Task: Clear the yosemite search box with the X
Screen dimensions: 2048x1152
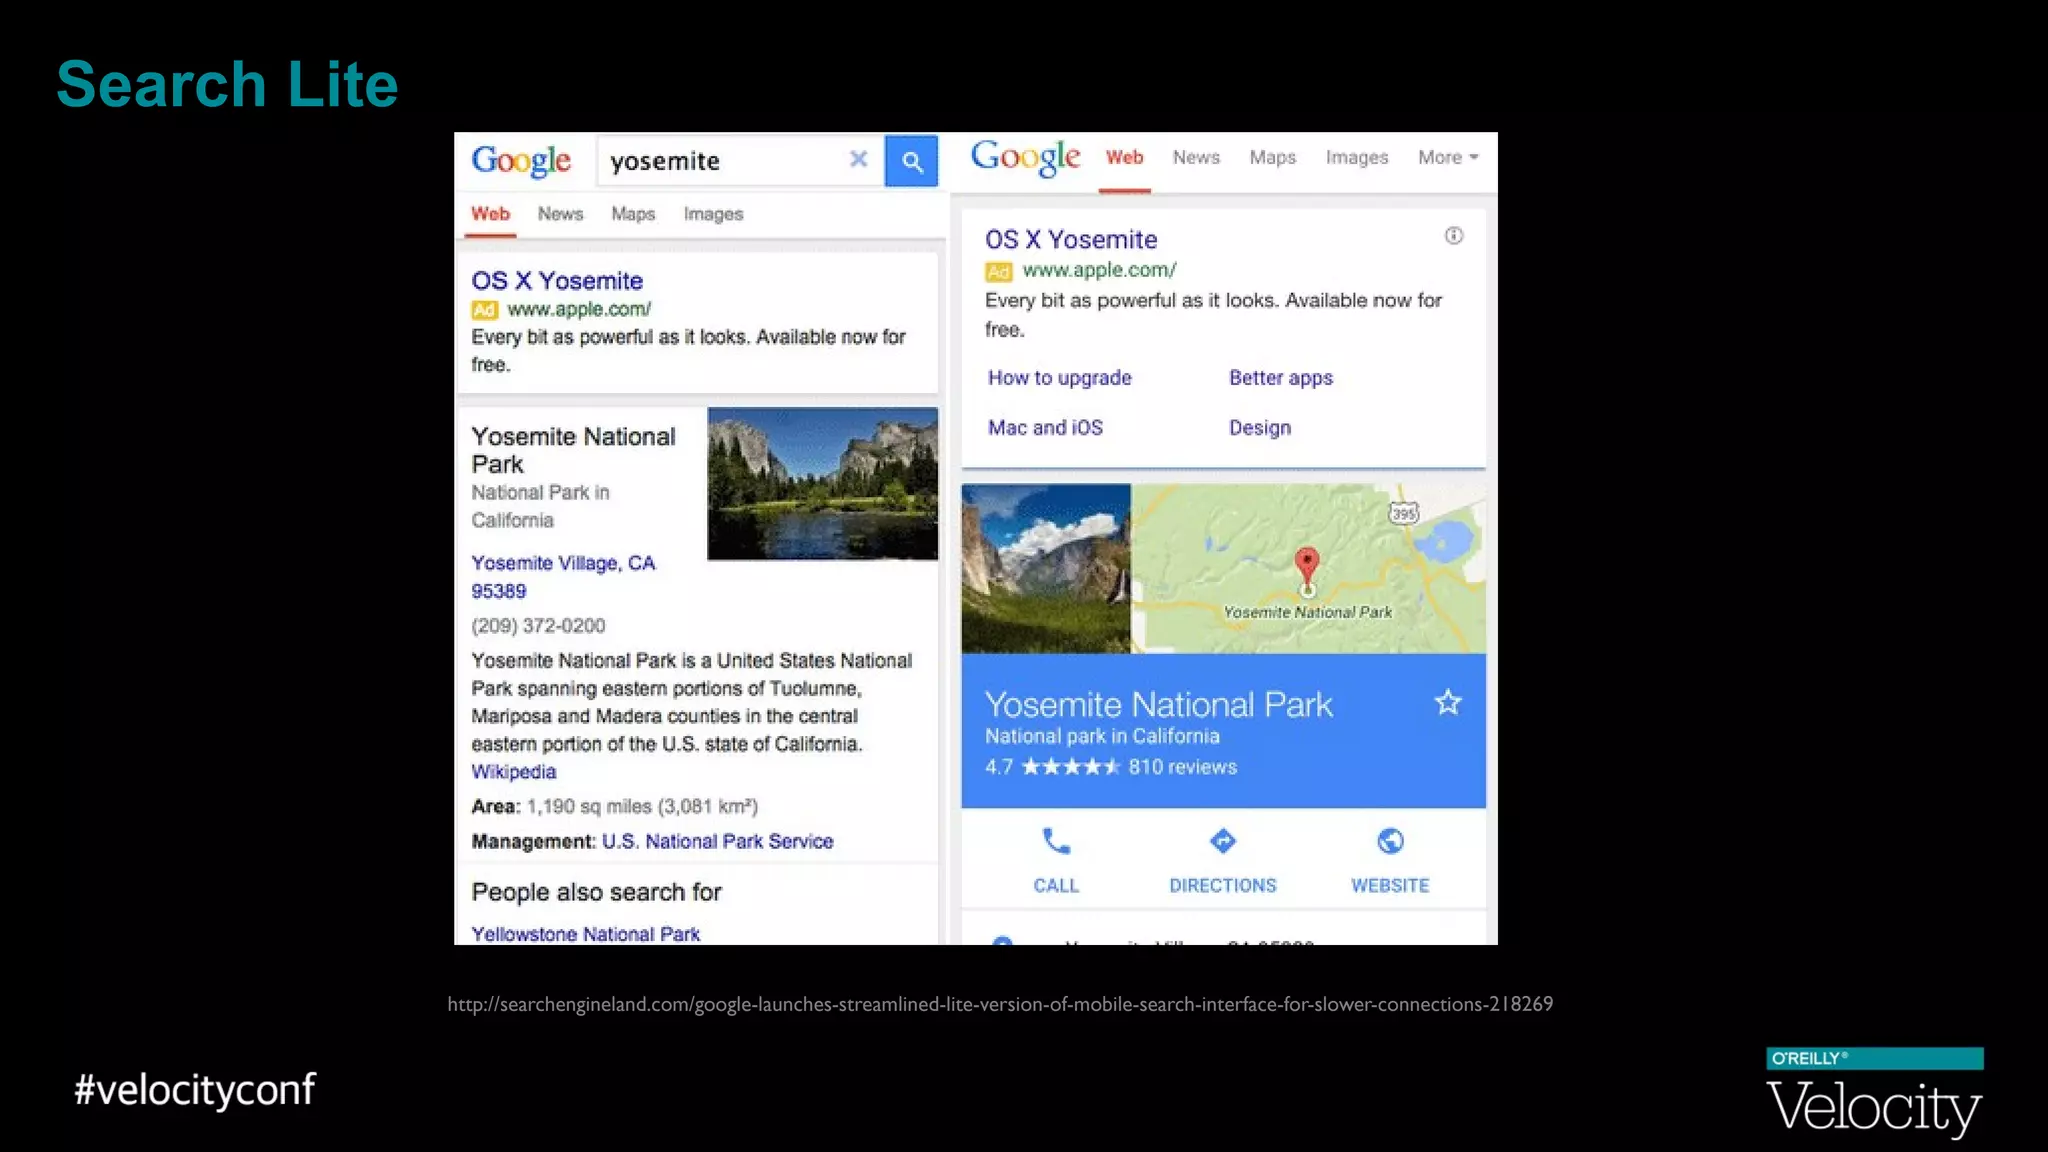Action: pyautogui.click(x=858, y=159)
